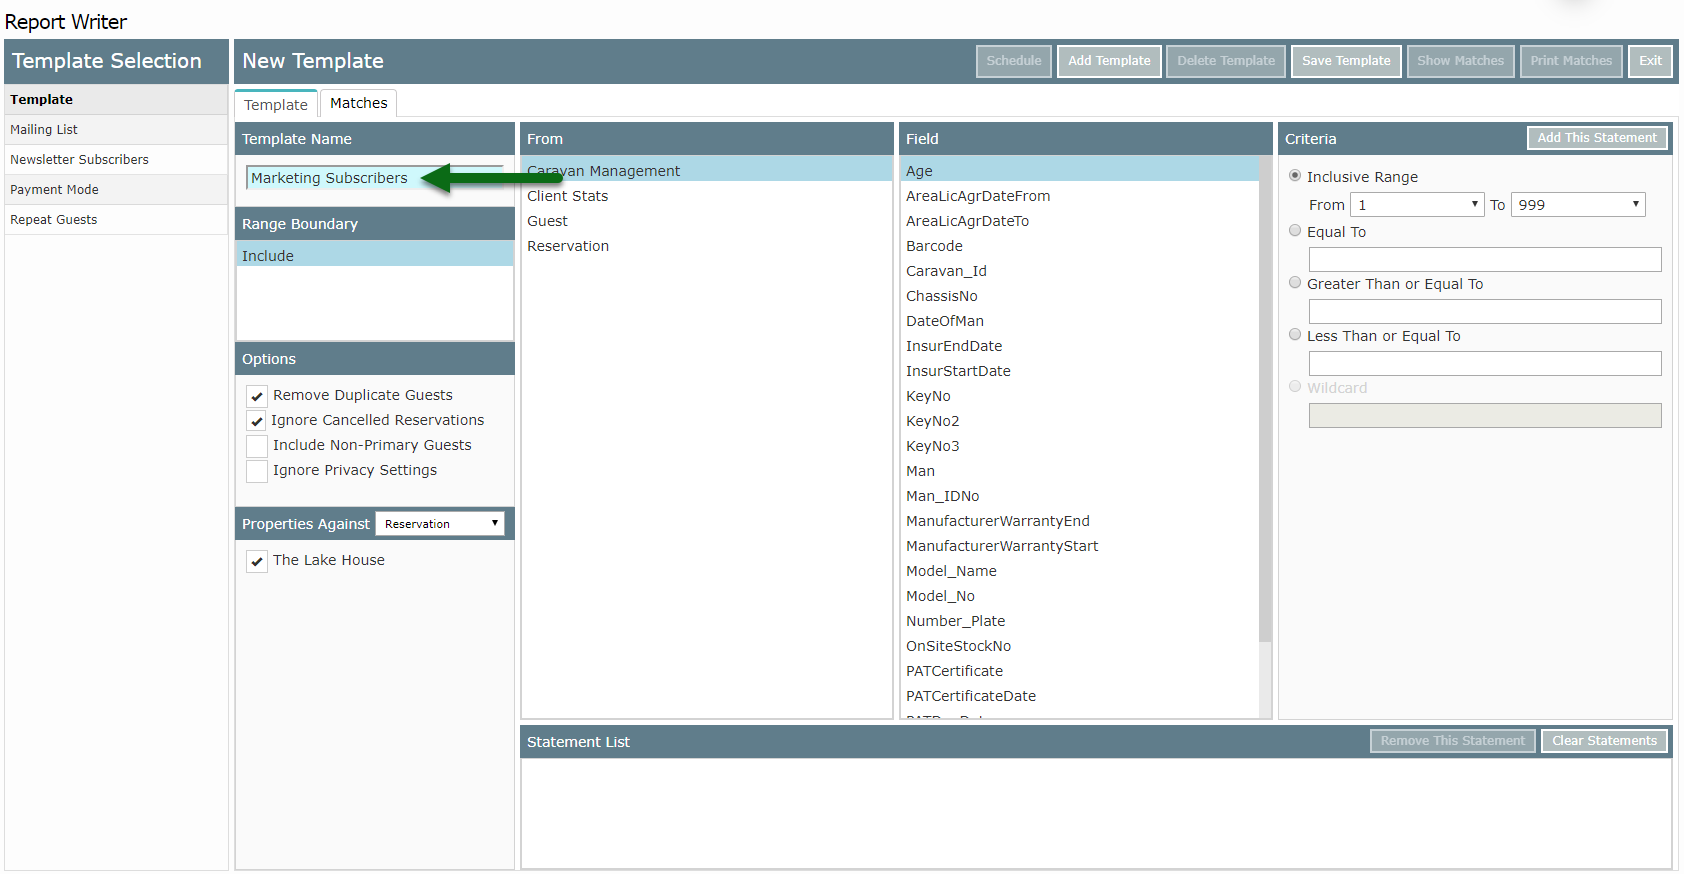Open Repeat Guests template
The image size is (1684, 874).
click(x=116, y=220)
